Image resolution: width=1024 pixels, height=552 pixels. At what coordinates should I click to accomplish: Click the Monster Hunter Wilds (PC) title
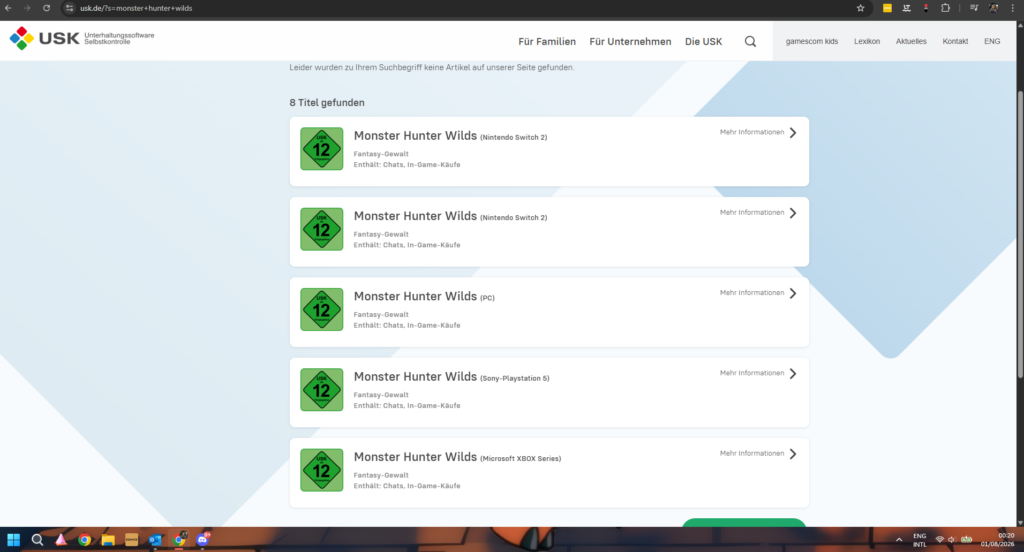coord(424,297)
